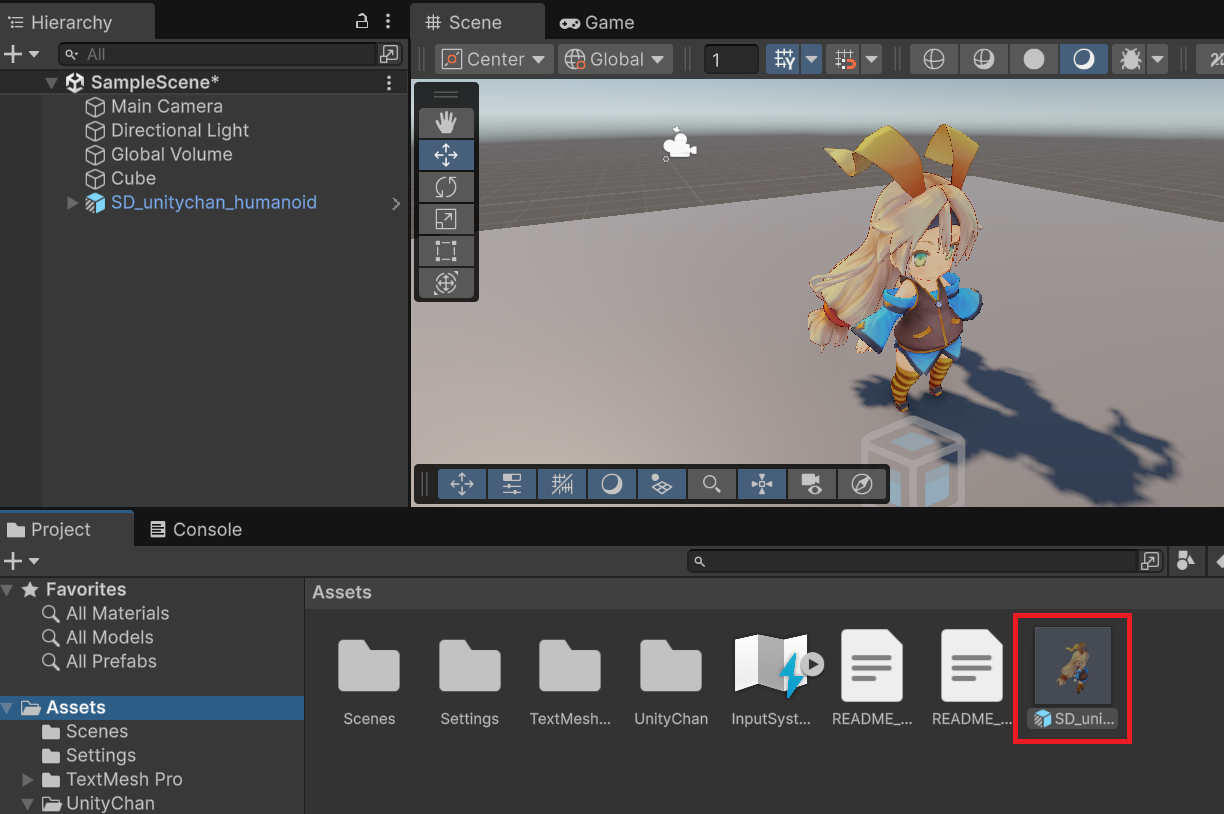This screenshot has width=1224, height=814.
Task: Open the Global rotation dropdown
Action: click(615, 60)
